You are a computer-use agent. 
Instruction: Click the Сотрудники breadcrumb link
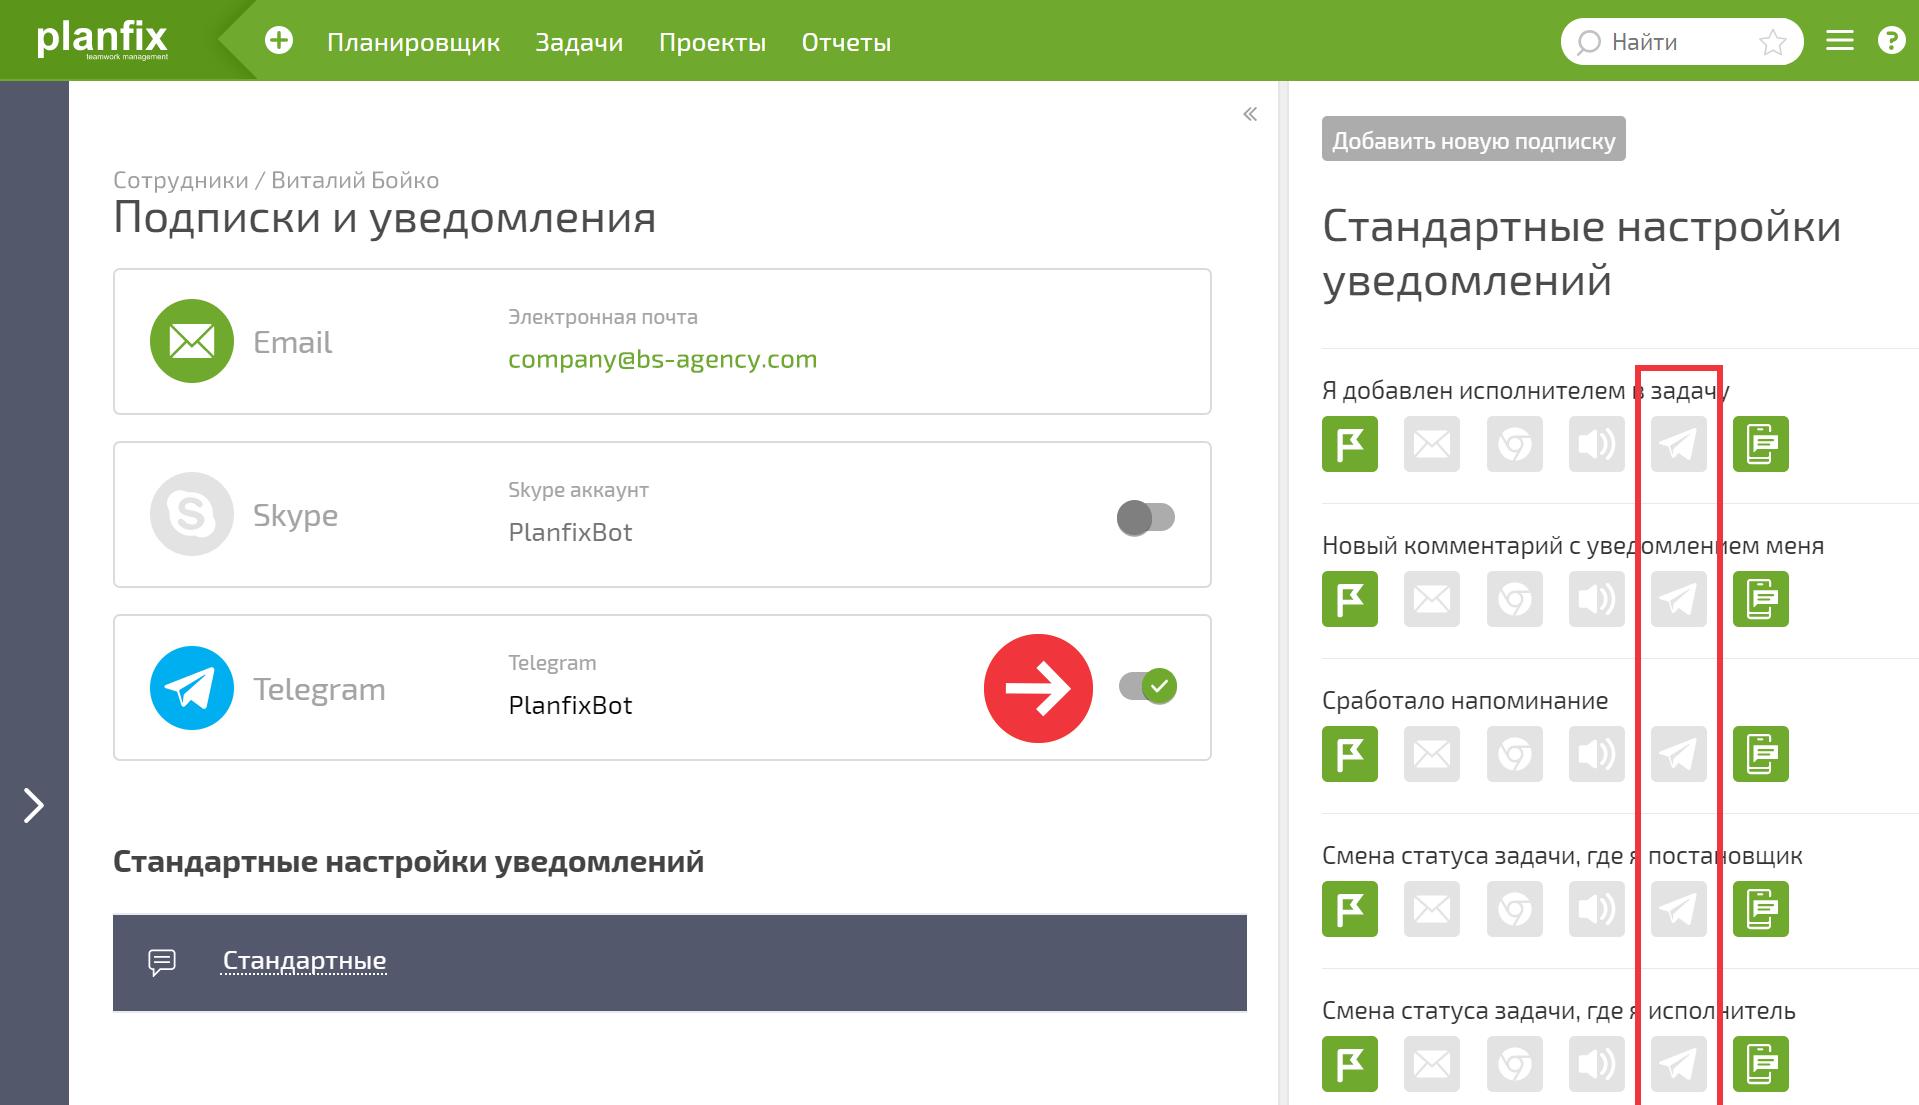[180, 180]
